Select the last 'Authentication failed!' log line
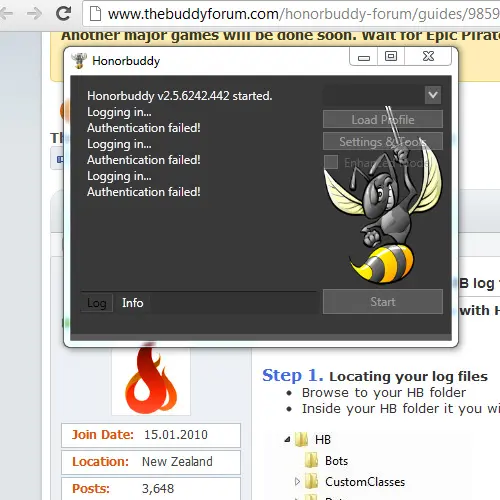This screenshot has width=500, height=500. tap(144, 192)
